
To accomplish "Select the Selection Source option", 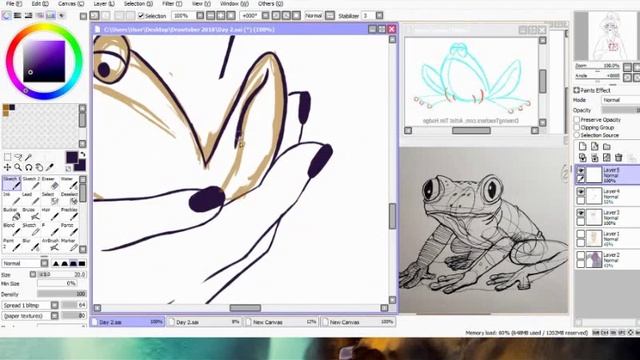I will tap(577, 135).
